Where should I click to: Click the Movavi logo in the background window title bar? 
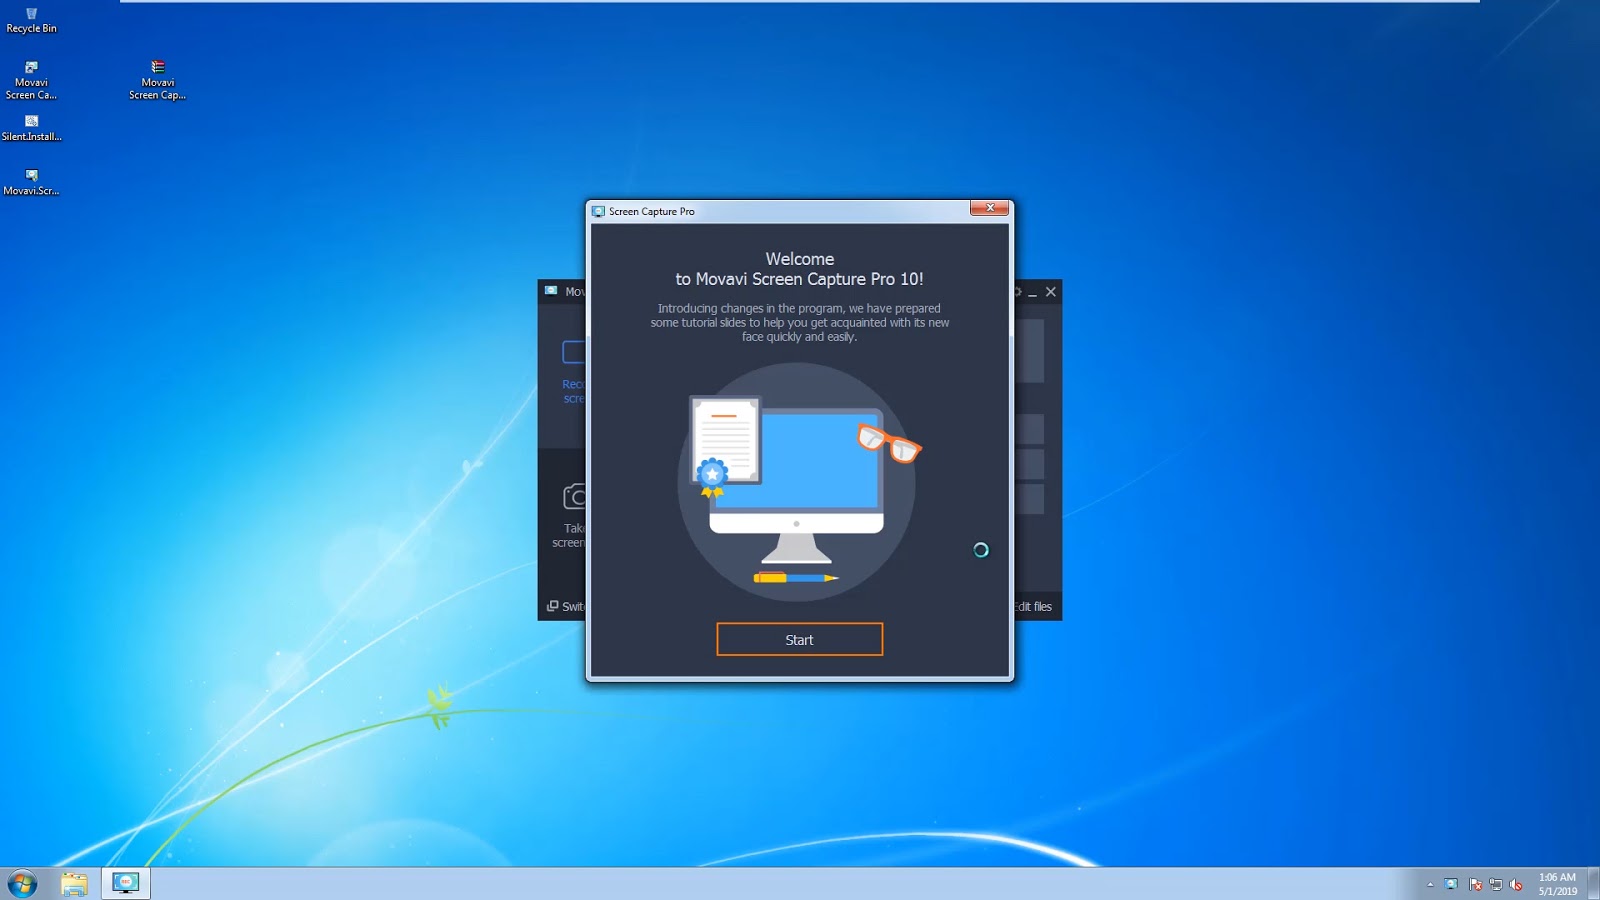(551, 291)
